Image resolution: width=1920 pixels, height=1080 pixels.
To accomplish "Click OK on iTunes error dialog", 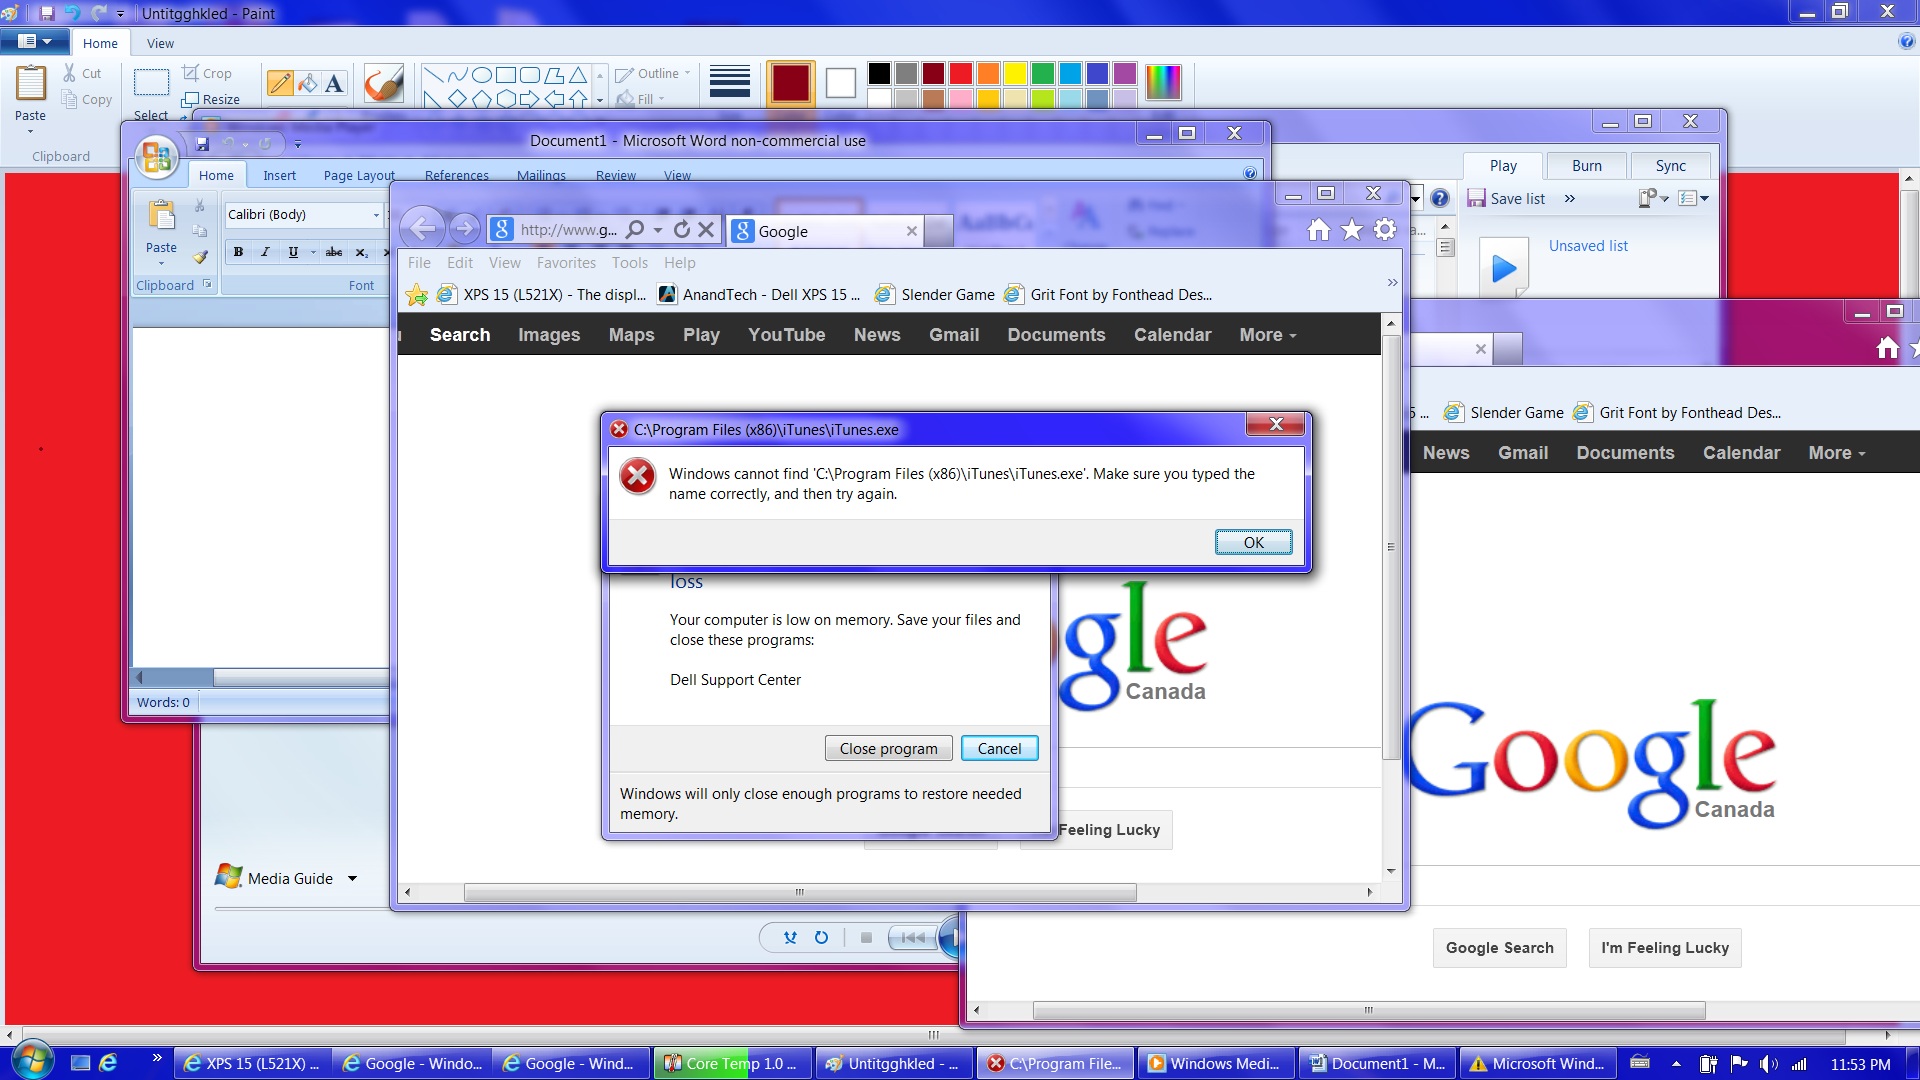I will [x=1253, y=542].
